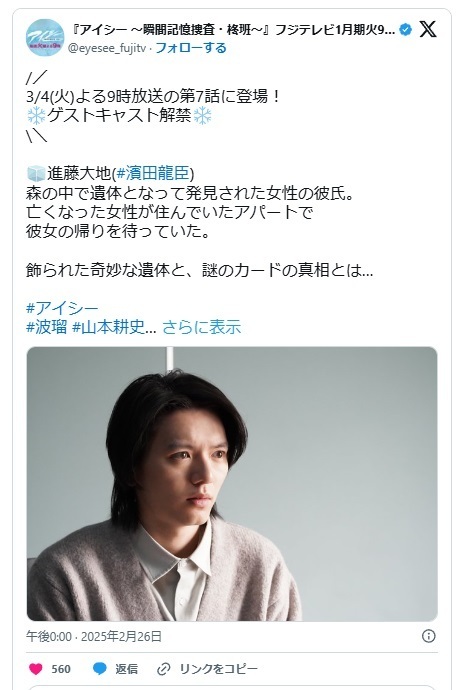Open the #山本耕史 hashtag
Screen dimensions: 463x690
(x=108, y=327)
